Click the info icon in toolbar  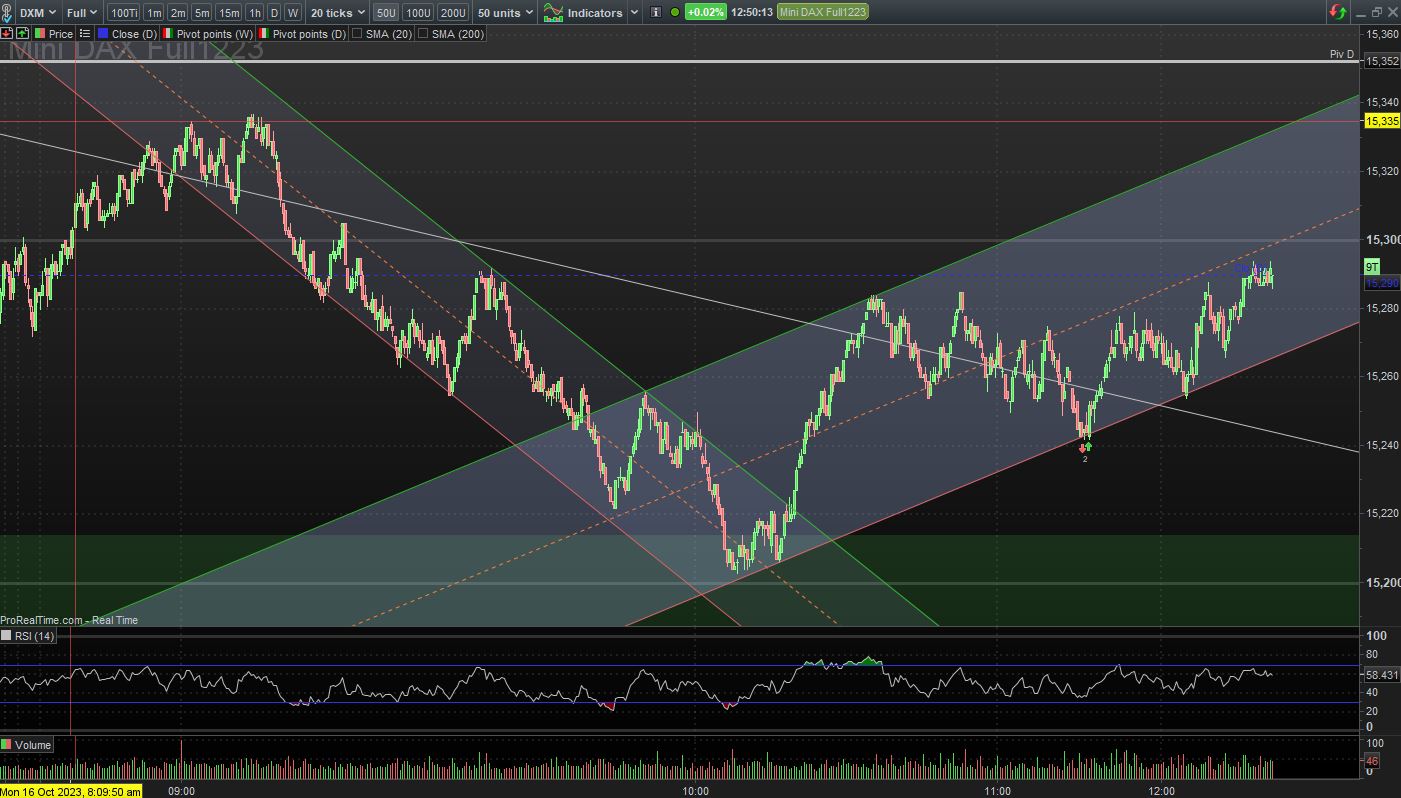coord(655,13)
